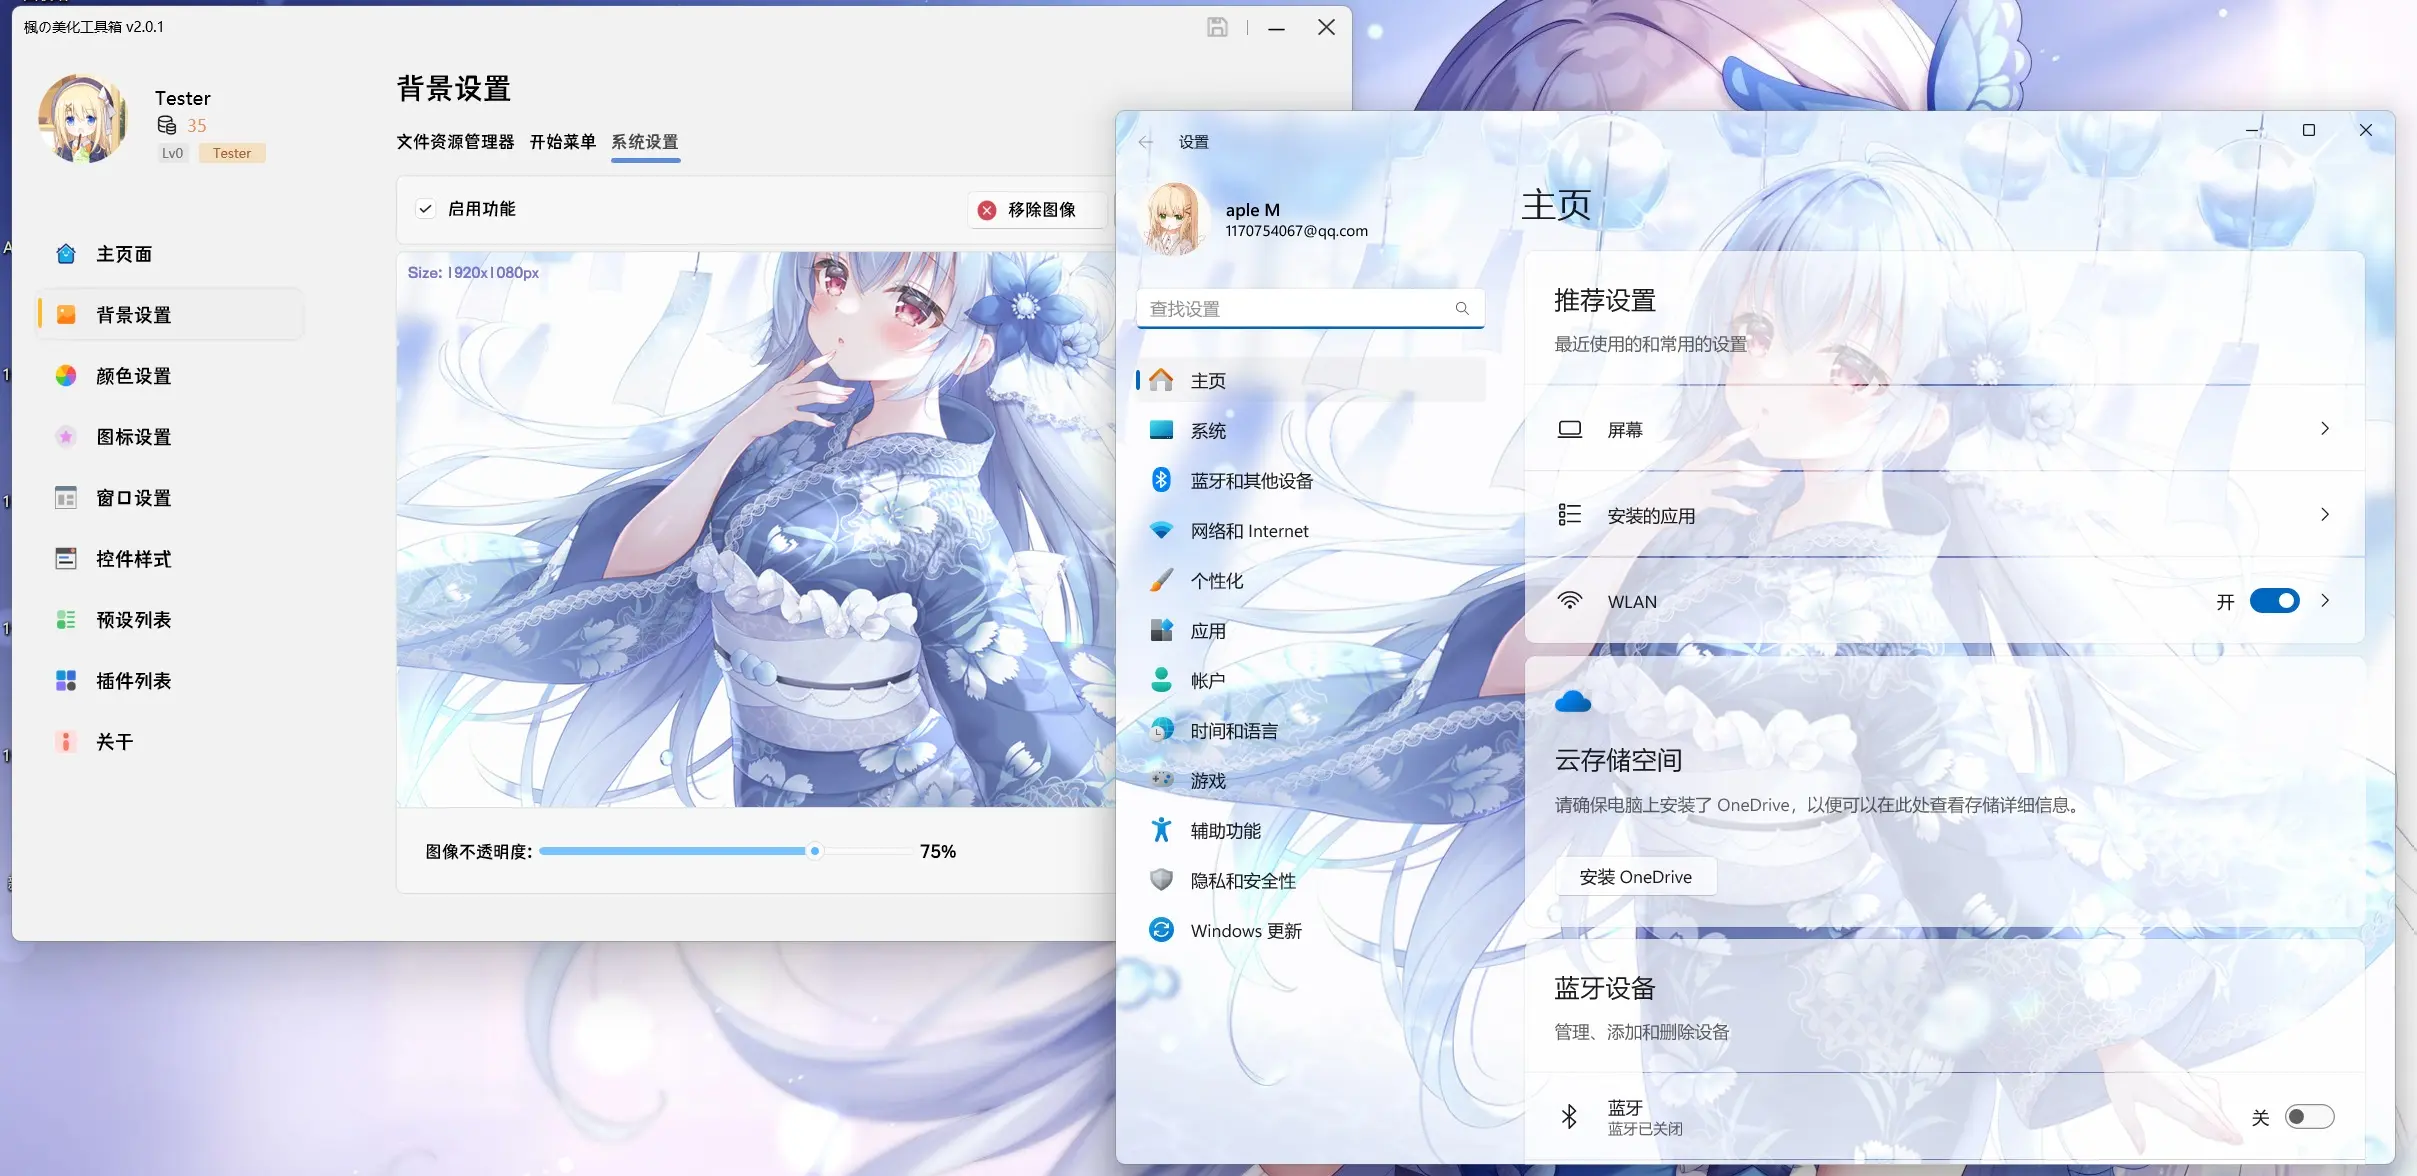Expand WLAN row chevron
This screenshot has width=2417, height=1176.
(x=2325, y=601)
